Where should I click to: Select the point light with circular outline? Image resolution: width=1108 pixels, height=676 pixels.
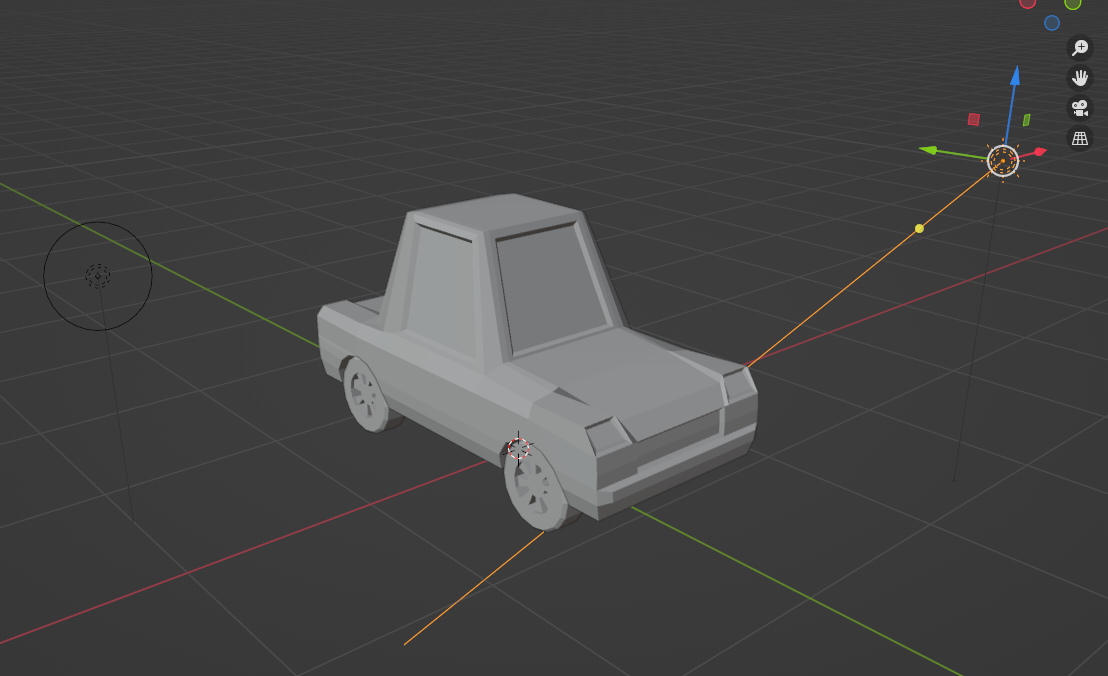(98, 276)
